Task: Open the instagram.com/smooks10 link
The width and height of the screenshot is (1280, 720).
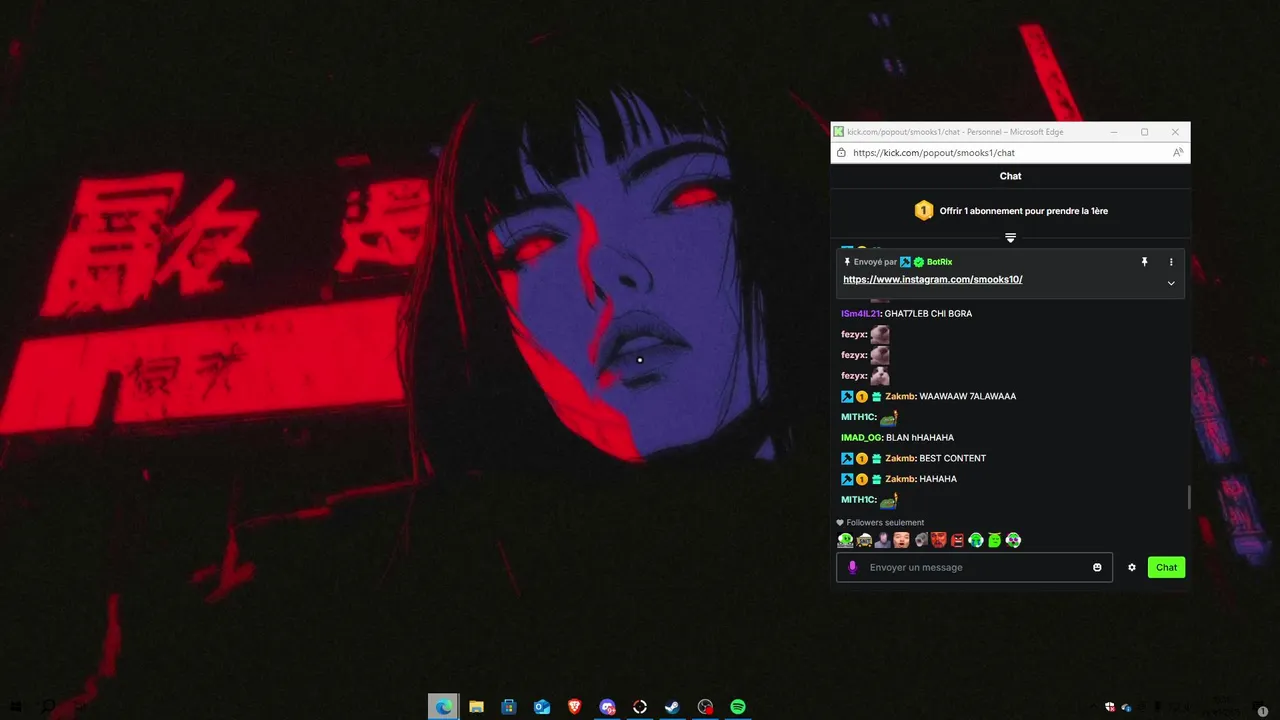Action: 932,280
